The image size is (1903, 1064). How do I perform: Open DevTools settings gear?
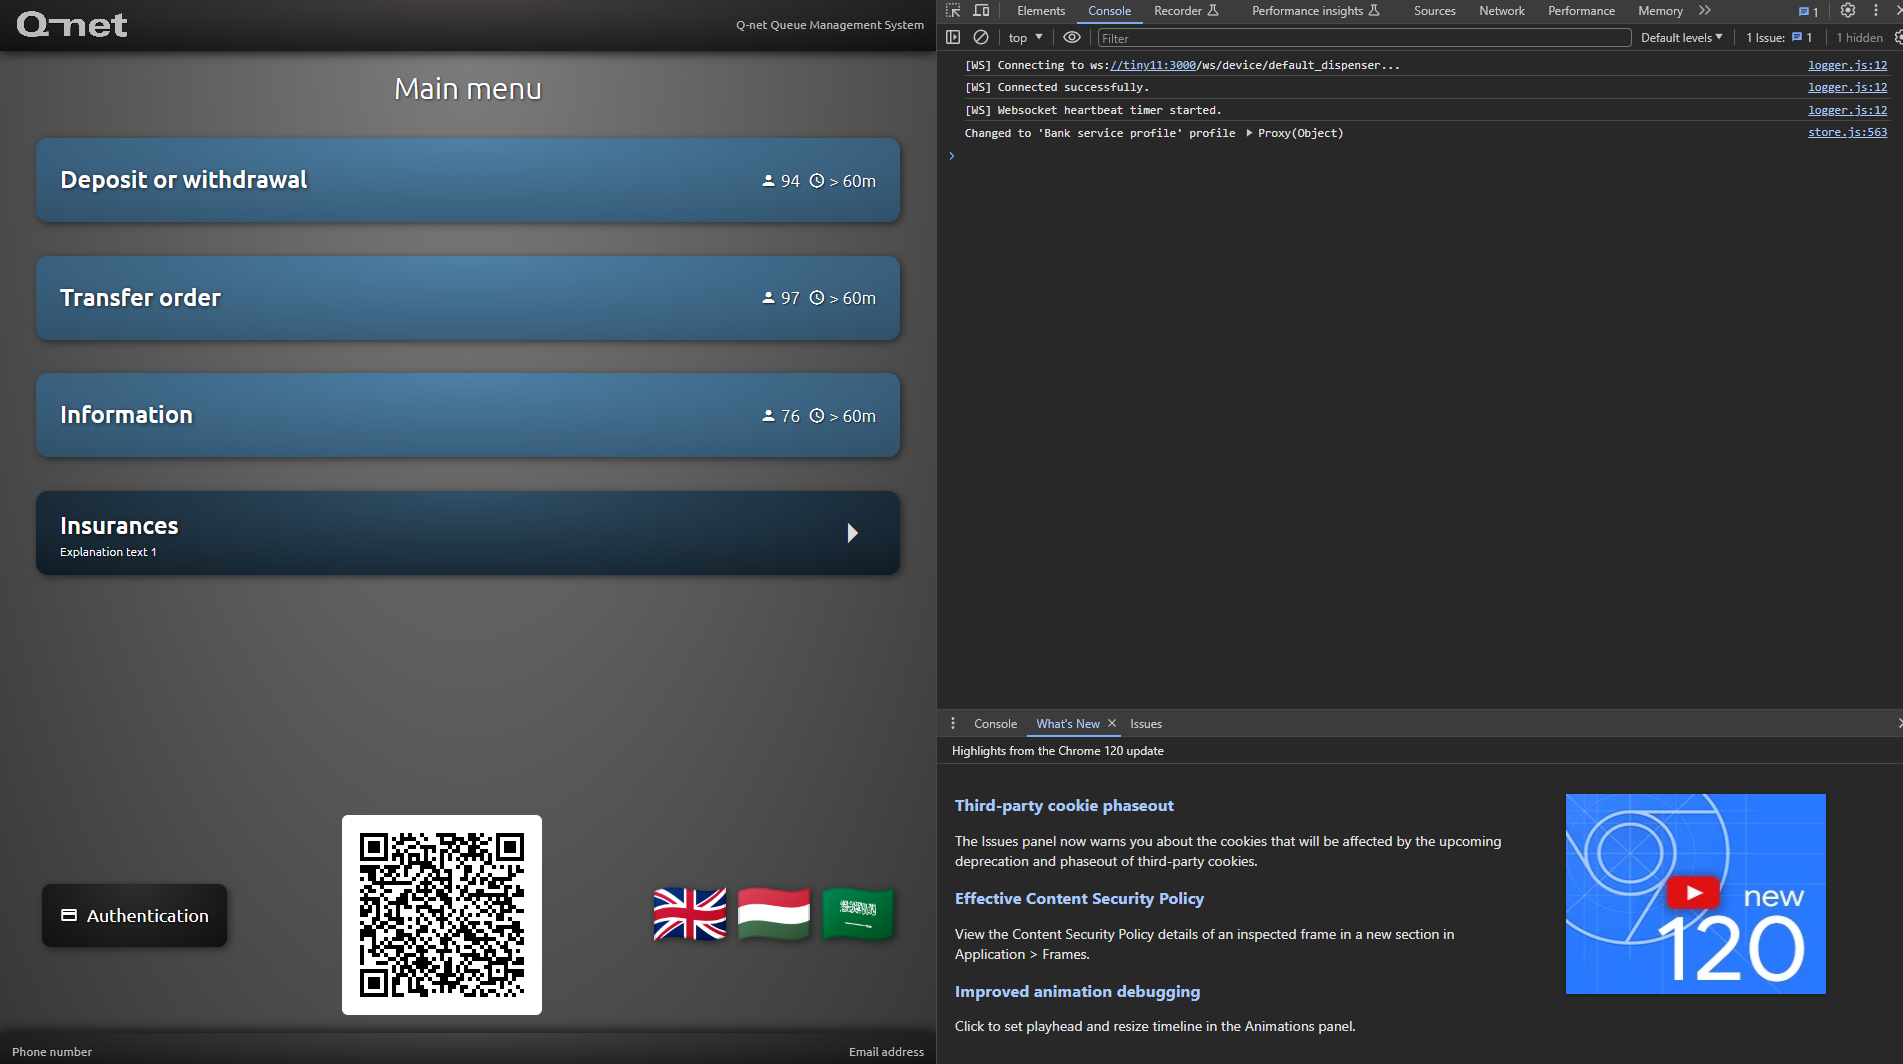tap(1848, 11)
